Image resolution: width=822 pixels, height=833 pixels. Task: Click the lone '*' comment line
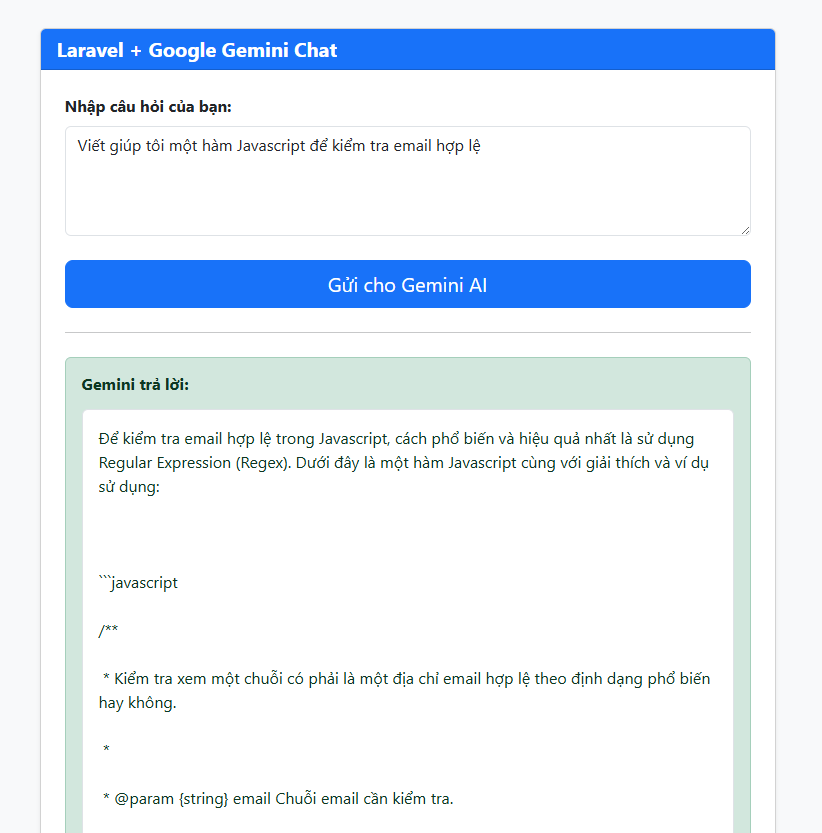(106, 750)
